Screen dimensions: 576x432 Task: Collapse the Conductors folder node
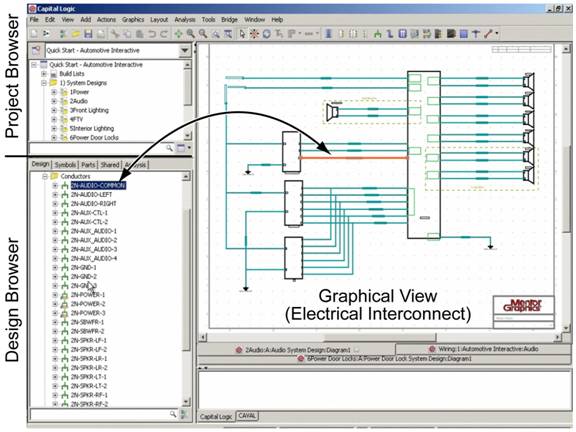[45, 176]
